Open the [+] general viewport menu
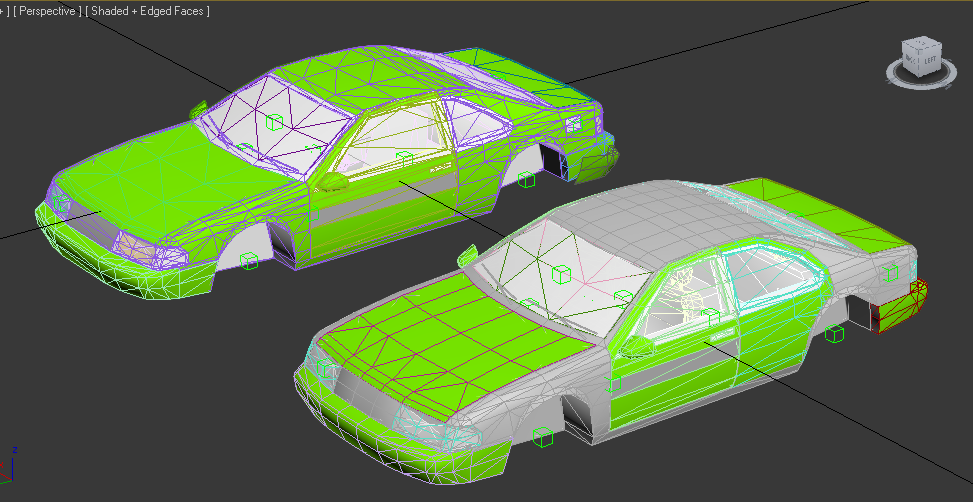This screenshot has width=974, height=502. tap(4, 11)
